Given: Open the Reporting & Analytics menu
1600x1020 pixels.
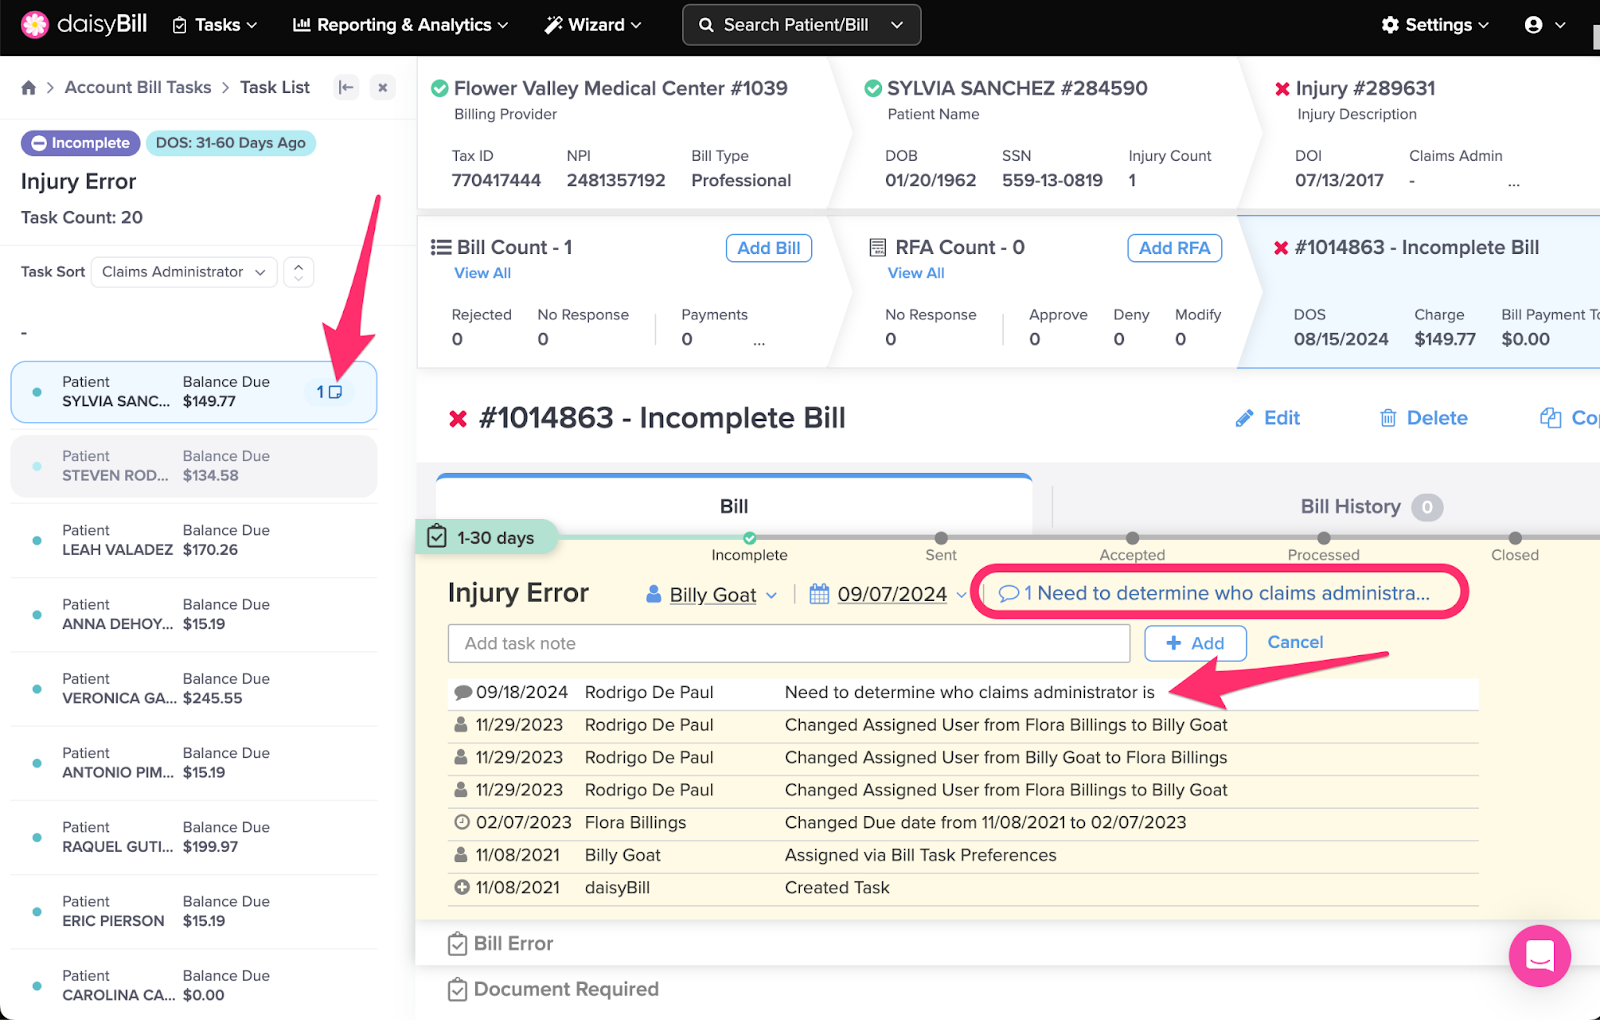Looking at the screenshot, I should 401,25.
